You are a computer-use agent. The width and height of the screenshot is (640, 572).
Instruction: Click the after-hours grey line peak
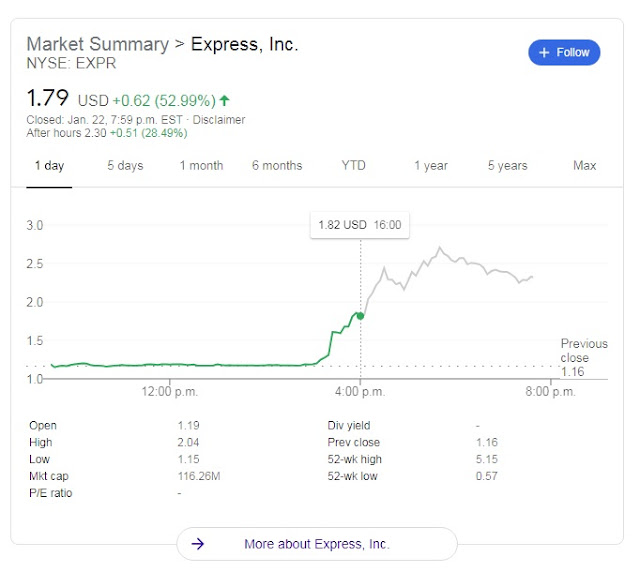(440, 249)
